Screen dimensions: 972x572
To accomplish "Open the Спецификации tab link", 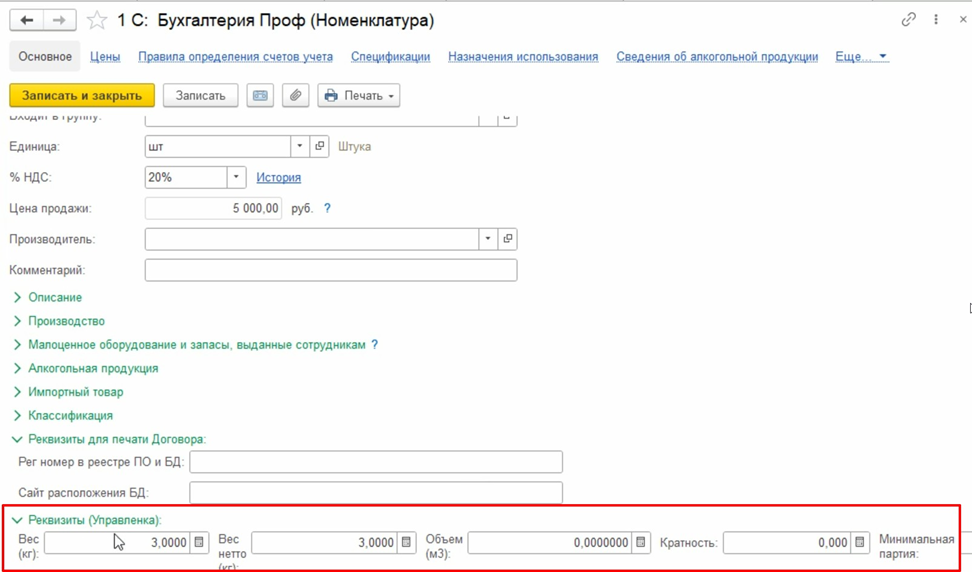I will [391, 56].
